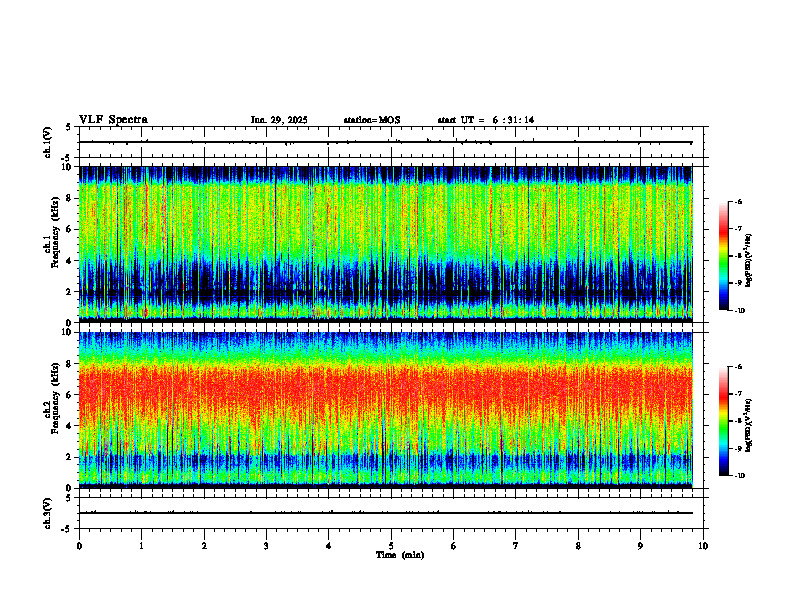
Task: Click the time axis tick label "0"
Action: (79, 546)
